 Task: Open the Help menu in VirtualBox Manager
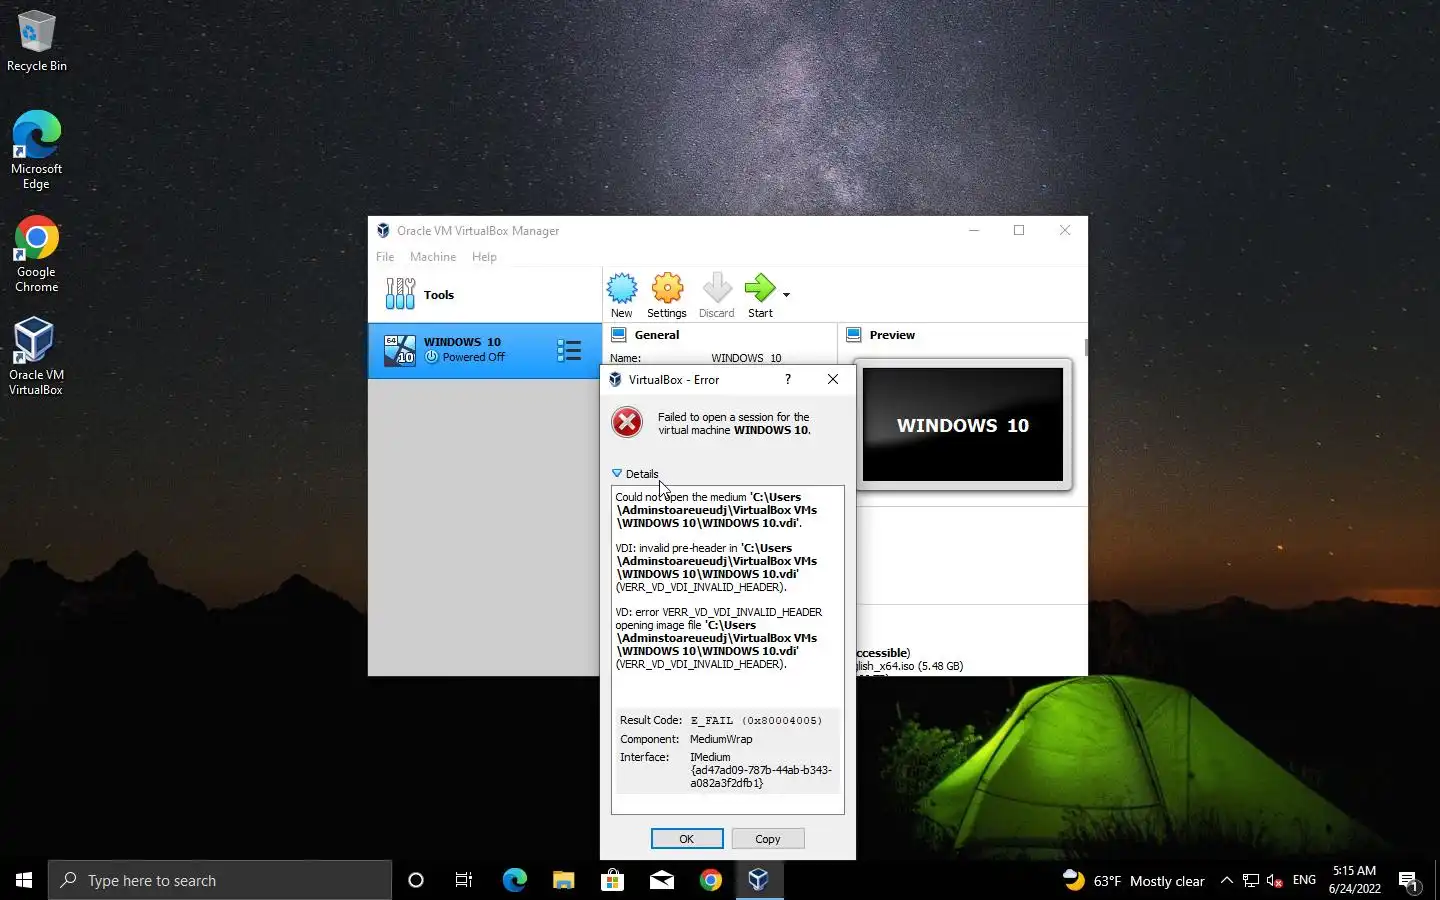(x=484, y=257)
